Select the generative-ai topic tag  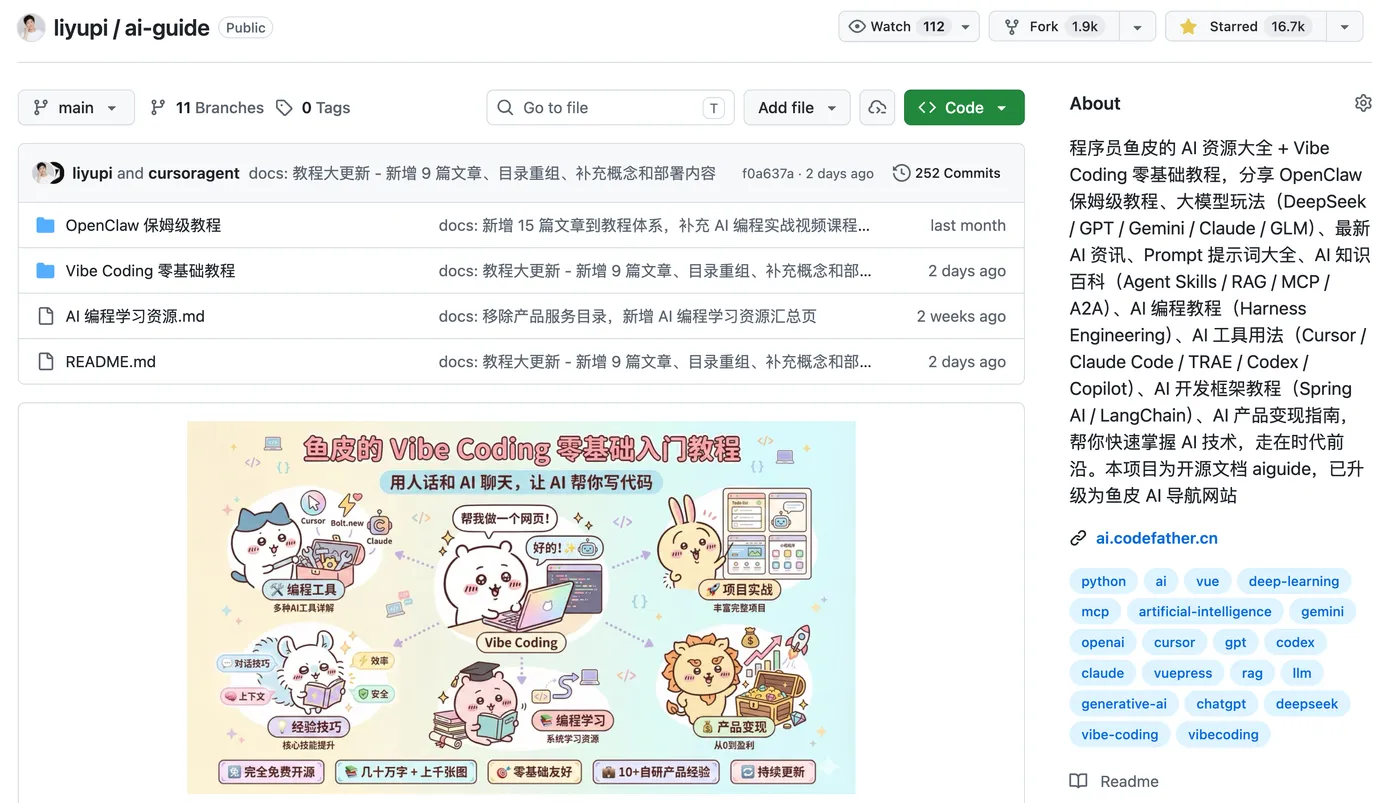[1124, 704]
